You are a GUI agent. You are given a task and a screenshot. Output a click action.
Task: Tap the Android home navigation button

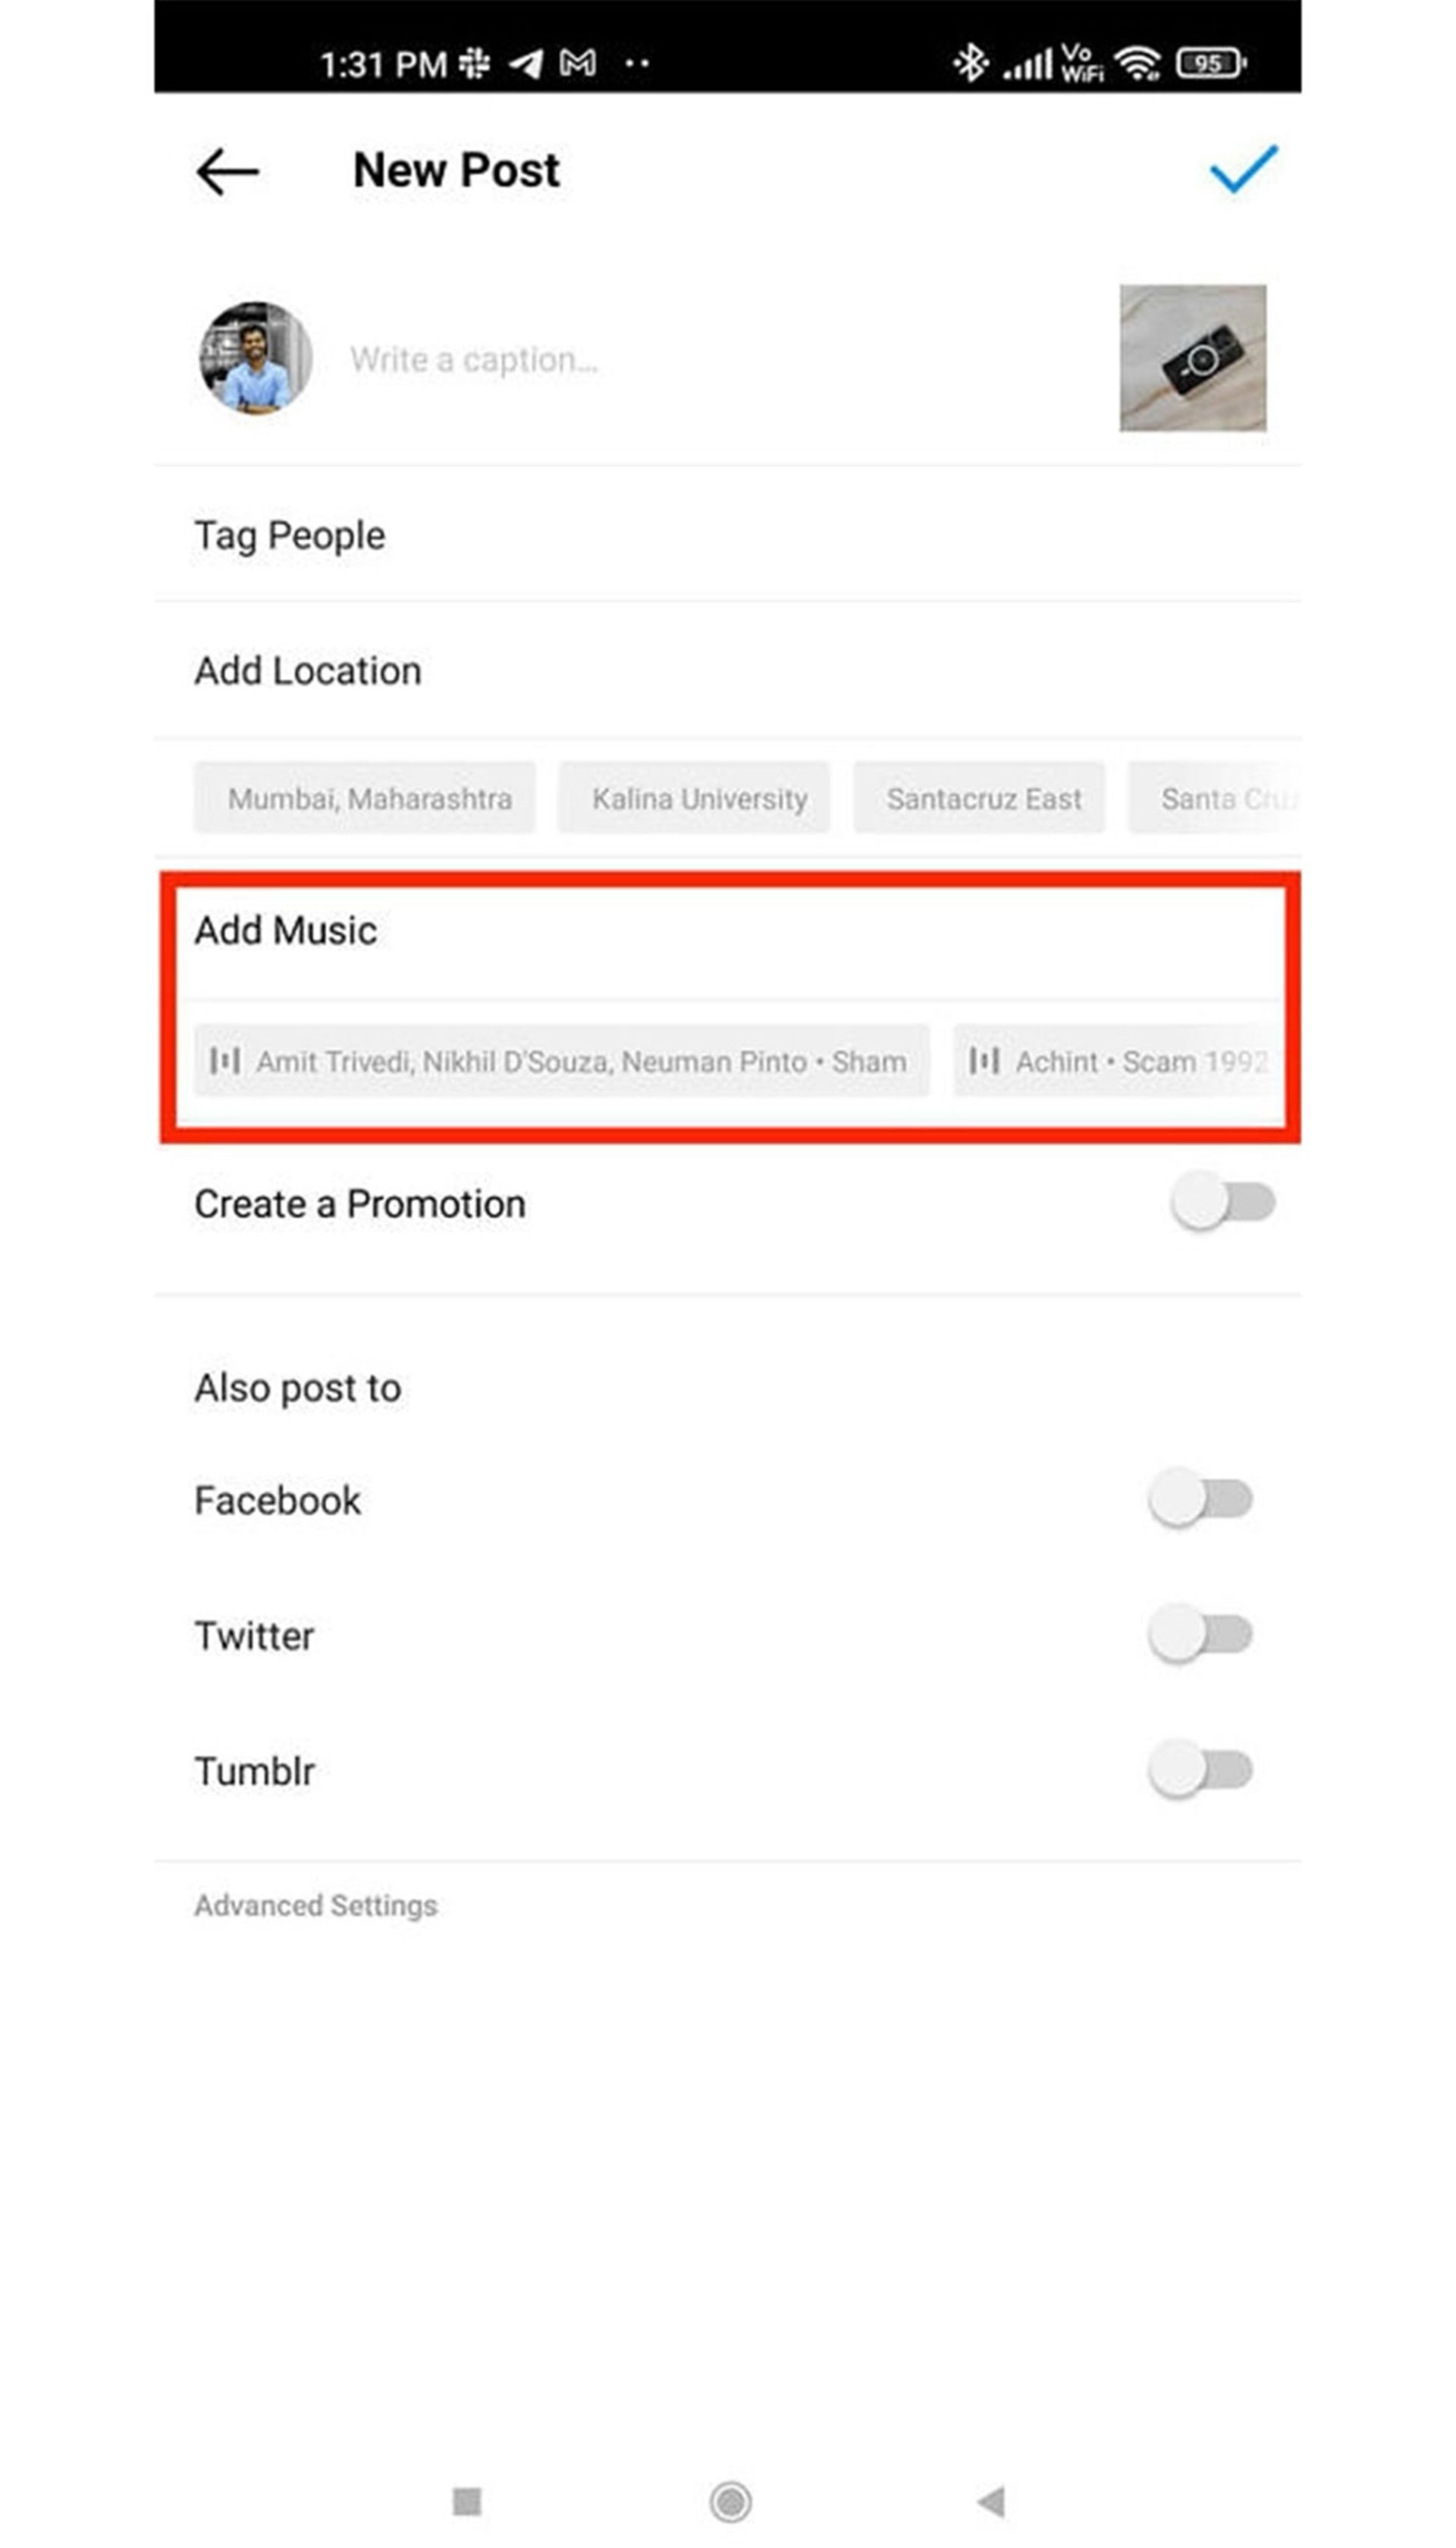point(730,2501)
